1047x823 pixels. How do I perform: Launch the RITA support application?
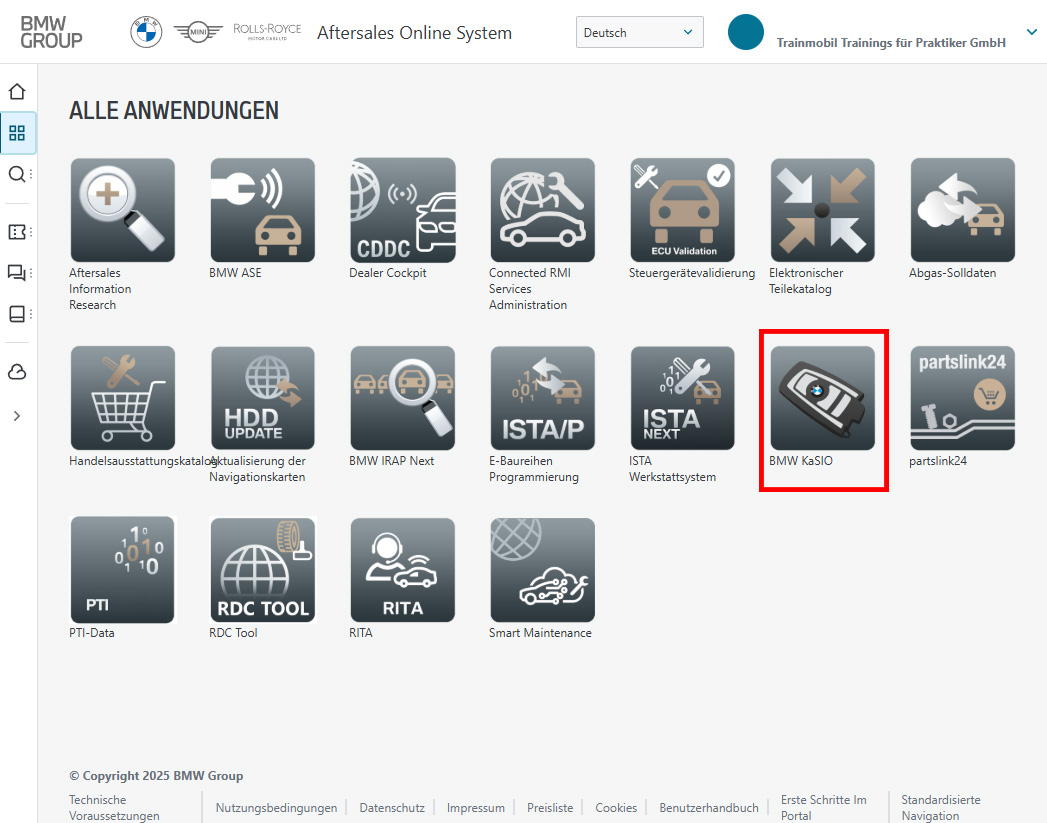pos(402,570)
